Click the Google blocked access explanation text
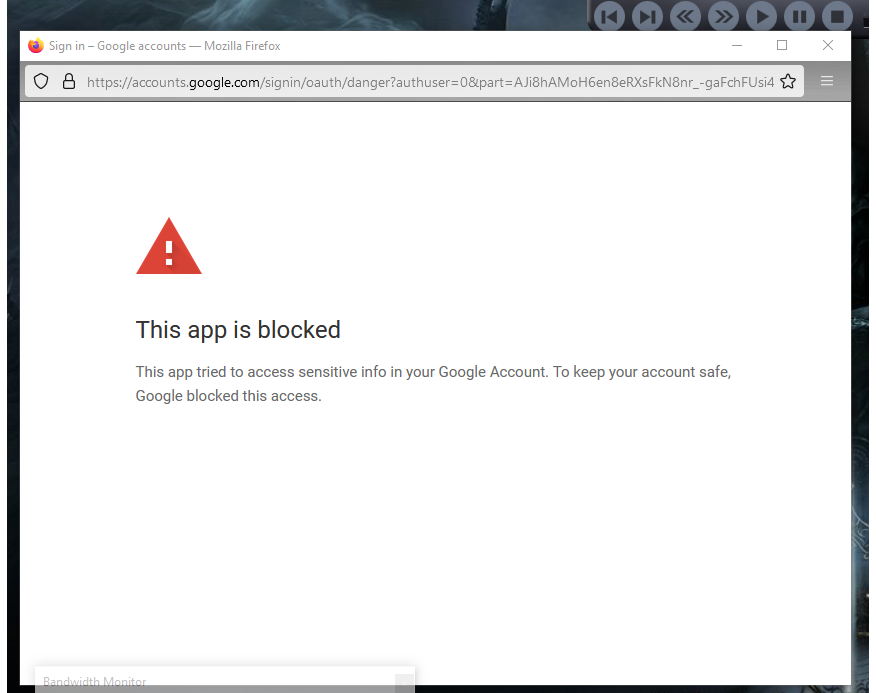 (433, 384)
